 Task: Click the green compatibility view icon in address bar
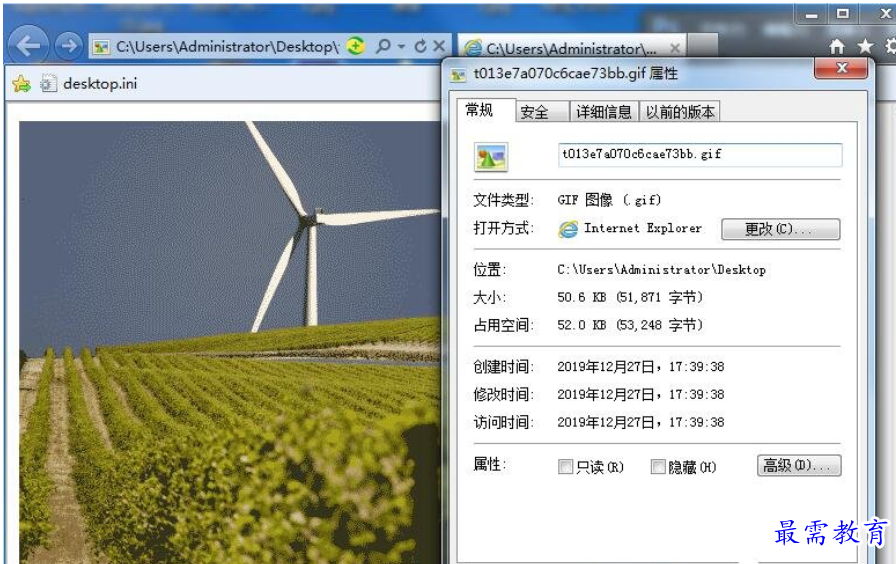point(355,46)
